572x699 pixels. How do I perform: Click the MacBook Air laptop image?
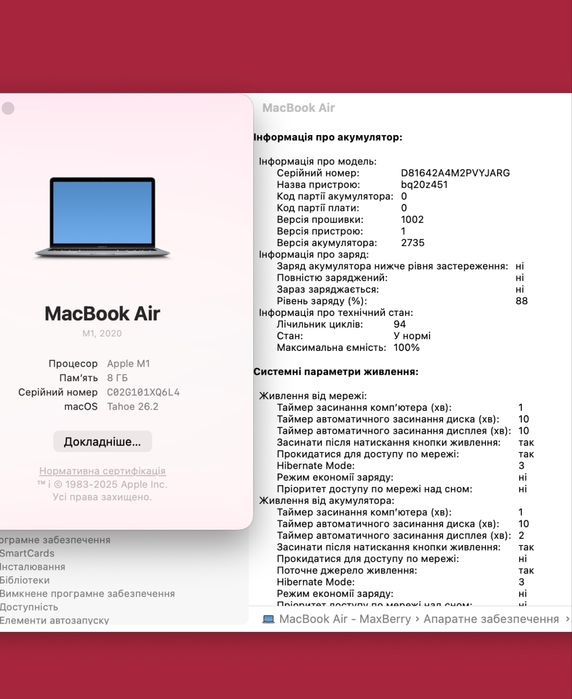click(102, 218)
